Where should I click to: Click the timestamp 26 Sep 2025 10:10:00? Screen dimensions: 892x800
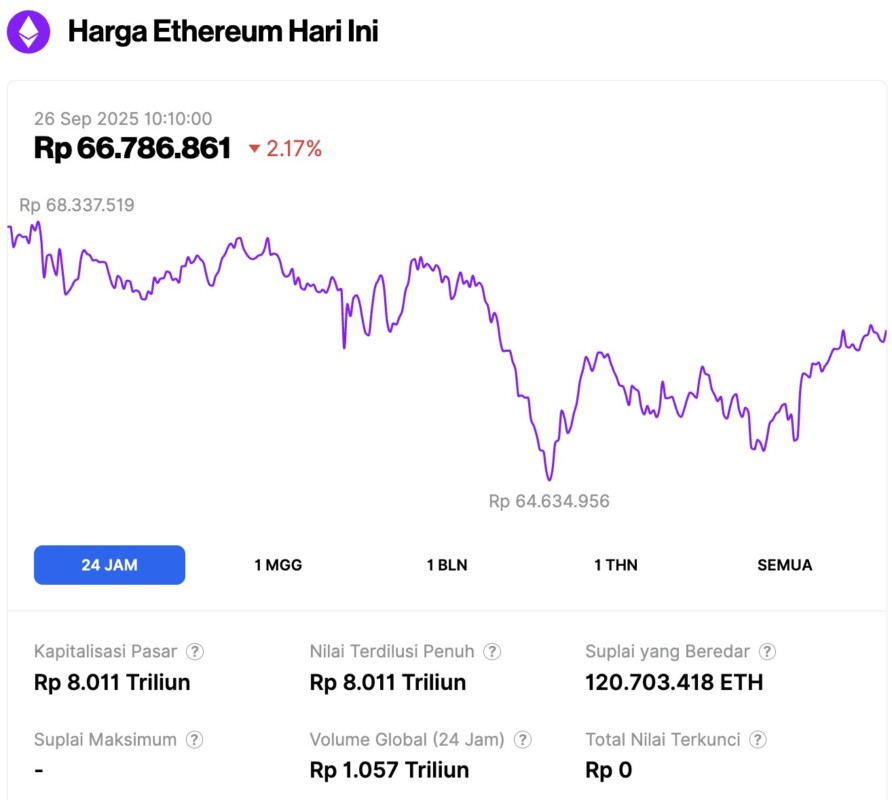(x=123, y=118)
